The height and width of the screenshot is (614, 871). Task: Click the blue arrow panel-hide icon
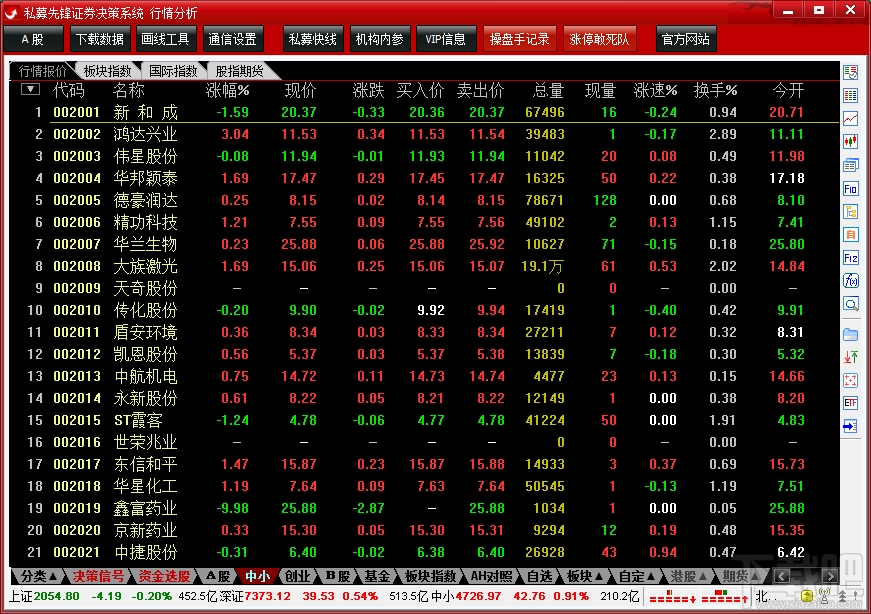(850, 426)
